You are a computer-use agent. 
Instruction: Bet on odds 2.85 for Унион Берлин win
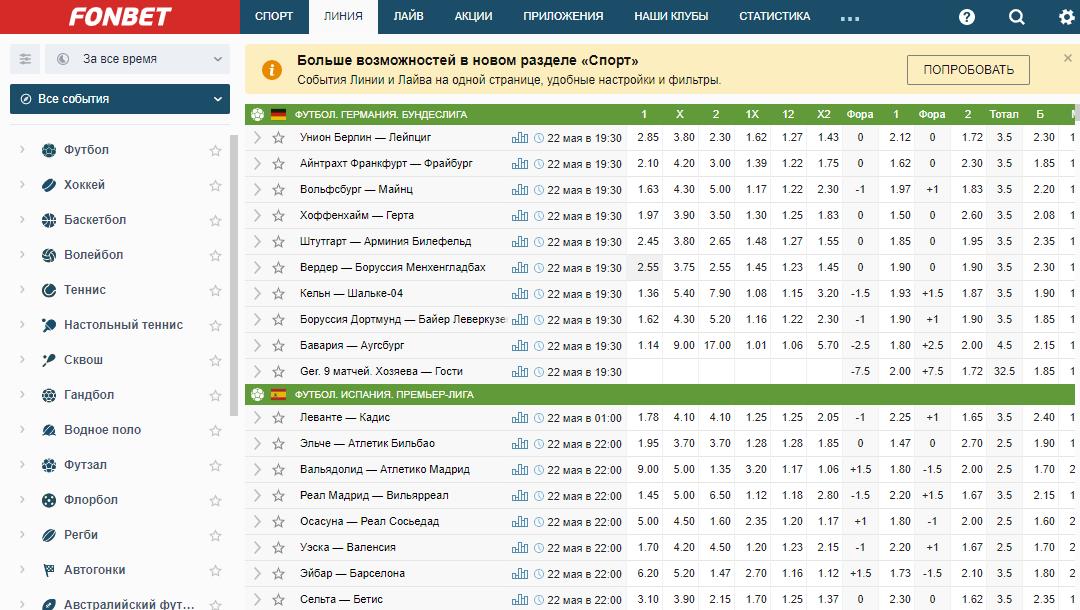[648, 138]
